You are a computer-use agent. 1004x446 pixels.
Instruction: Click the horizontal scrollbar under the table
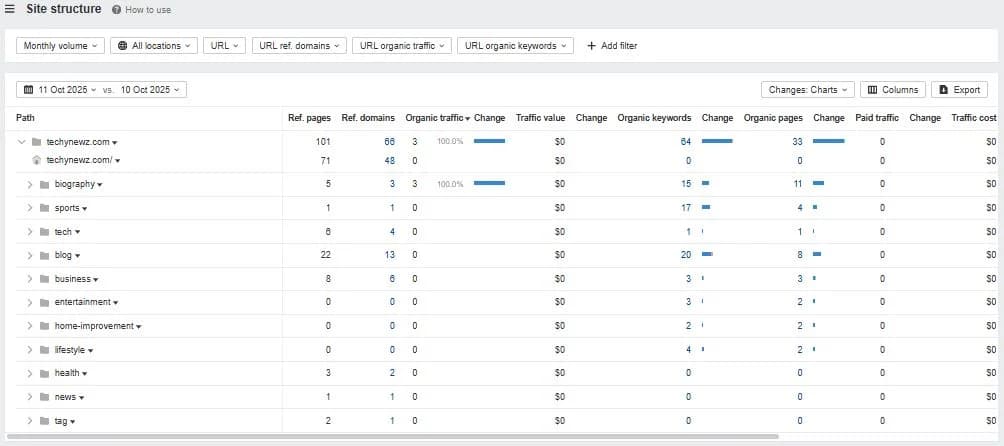click(x=393, y=436)
